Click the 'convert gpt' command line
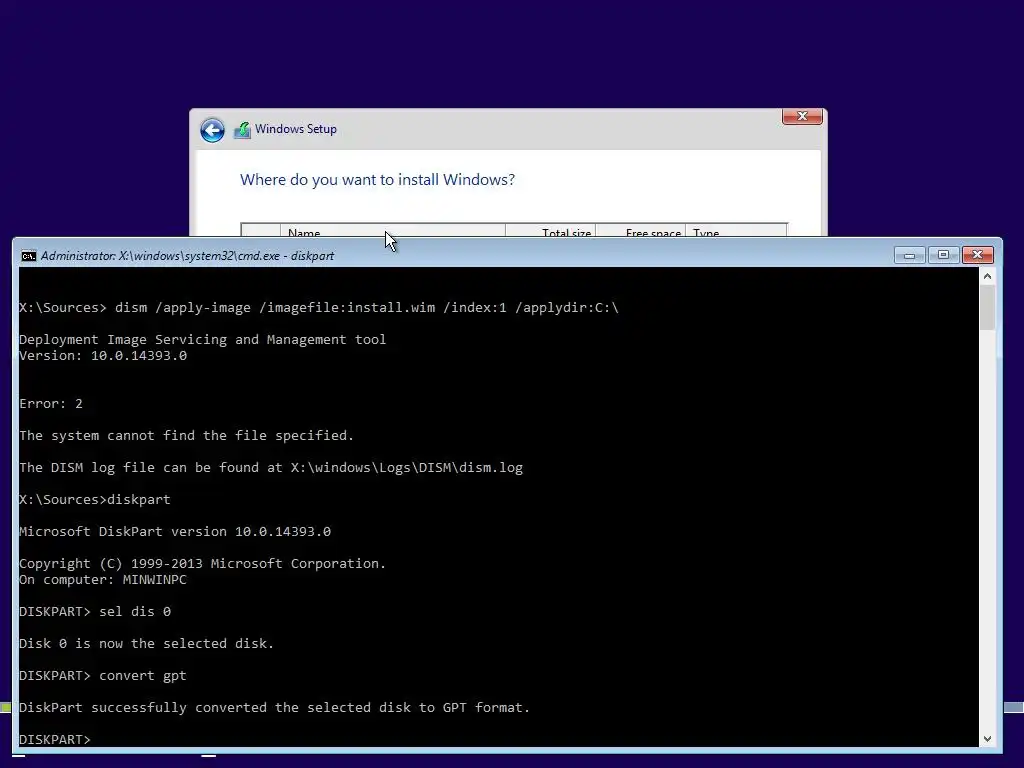 tap(103, 675)
